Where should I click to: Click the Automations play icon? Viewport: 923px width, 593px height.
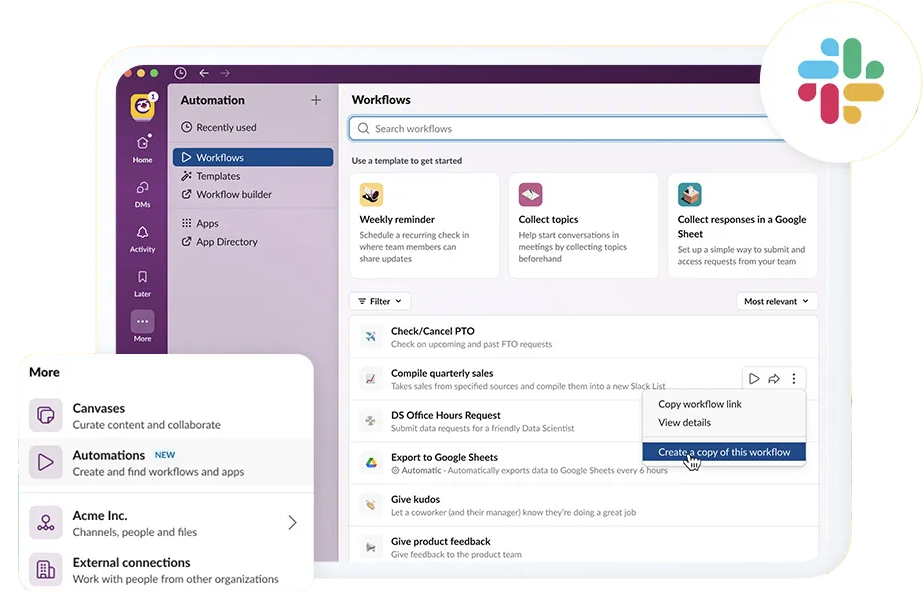coord(46,462)
